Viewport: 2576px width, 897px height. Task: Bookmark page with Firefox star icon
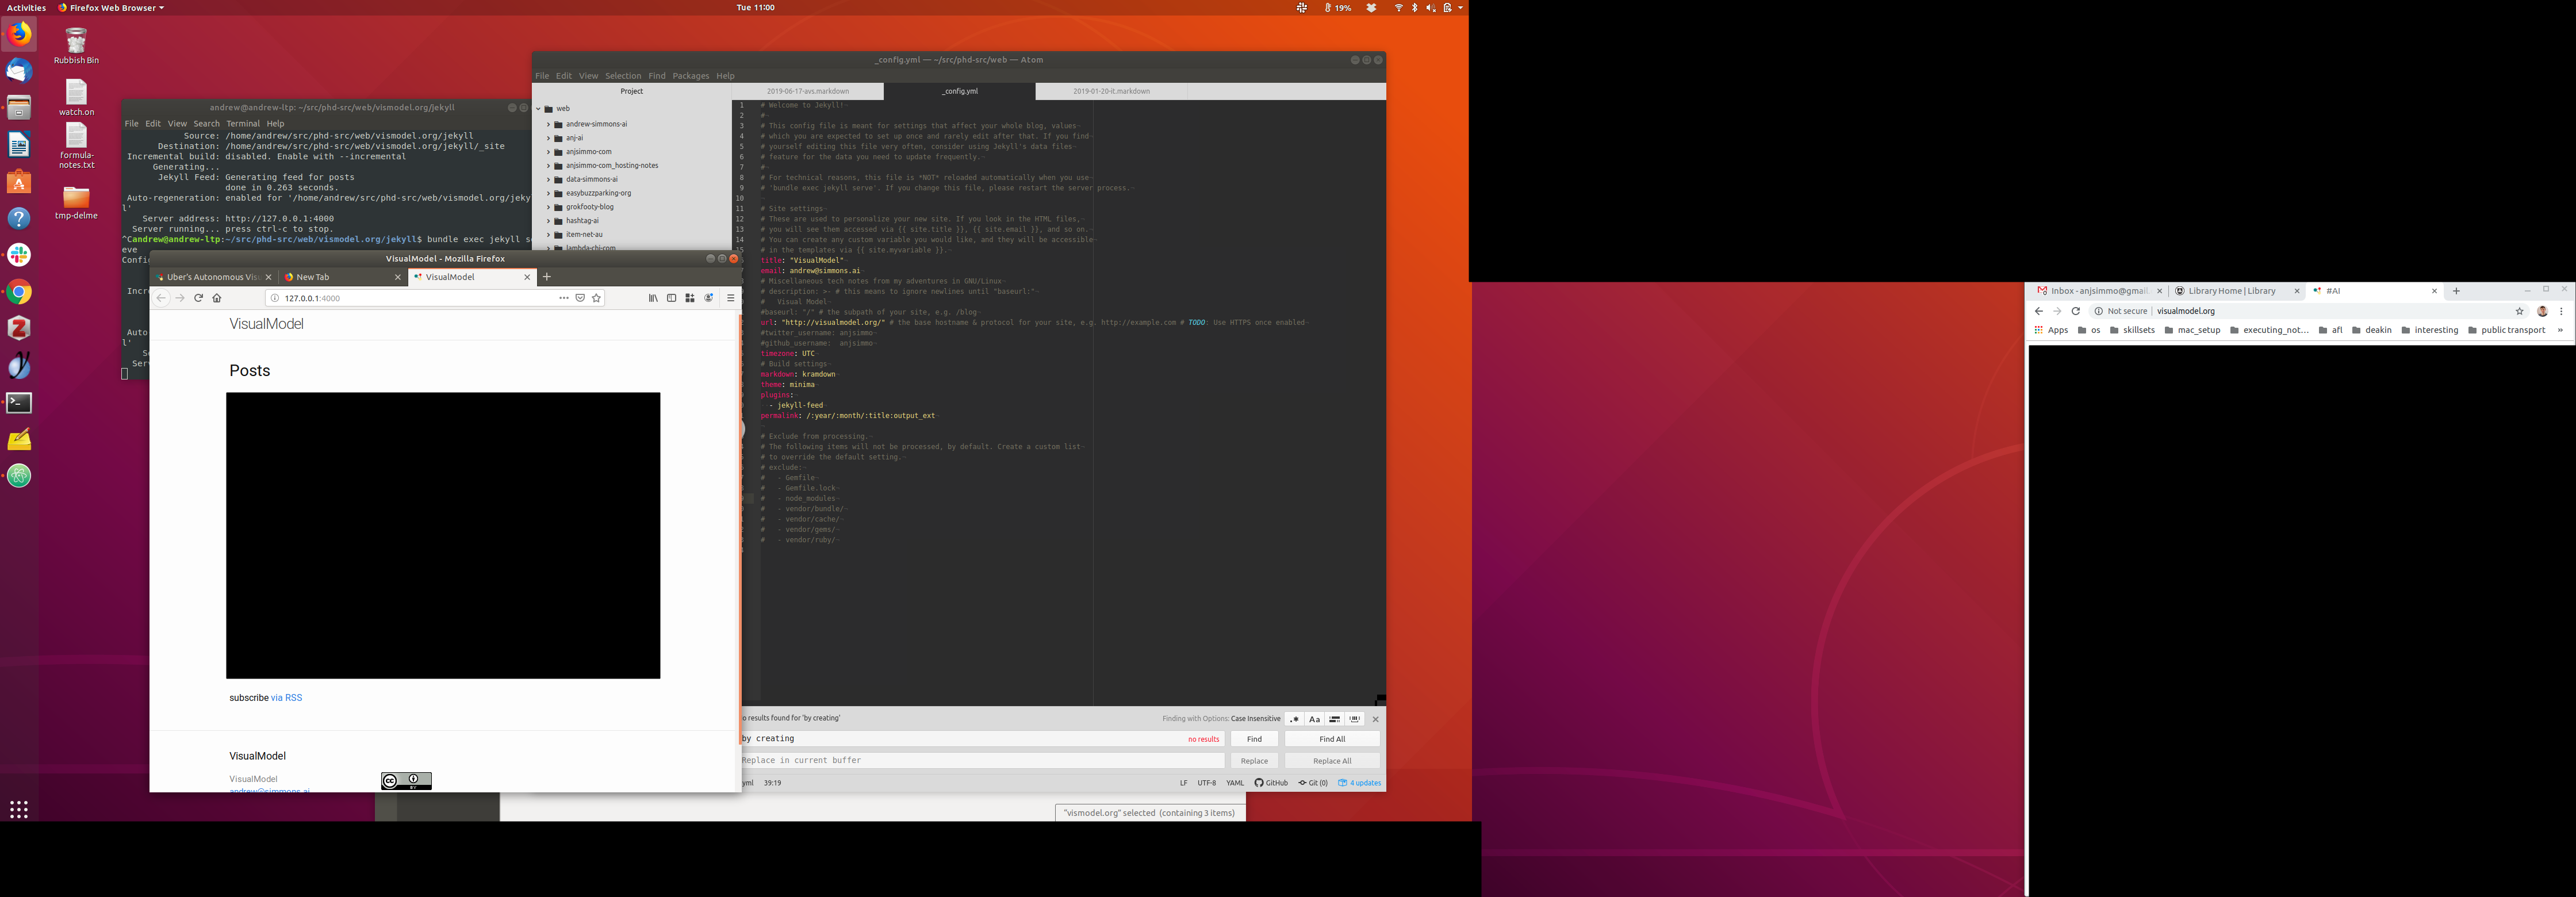pos(597,298)
